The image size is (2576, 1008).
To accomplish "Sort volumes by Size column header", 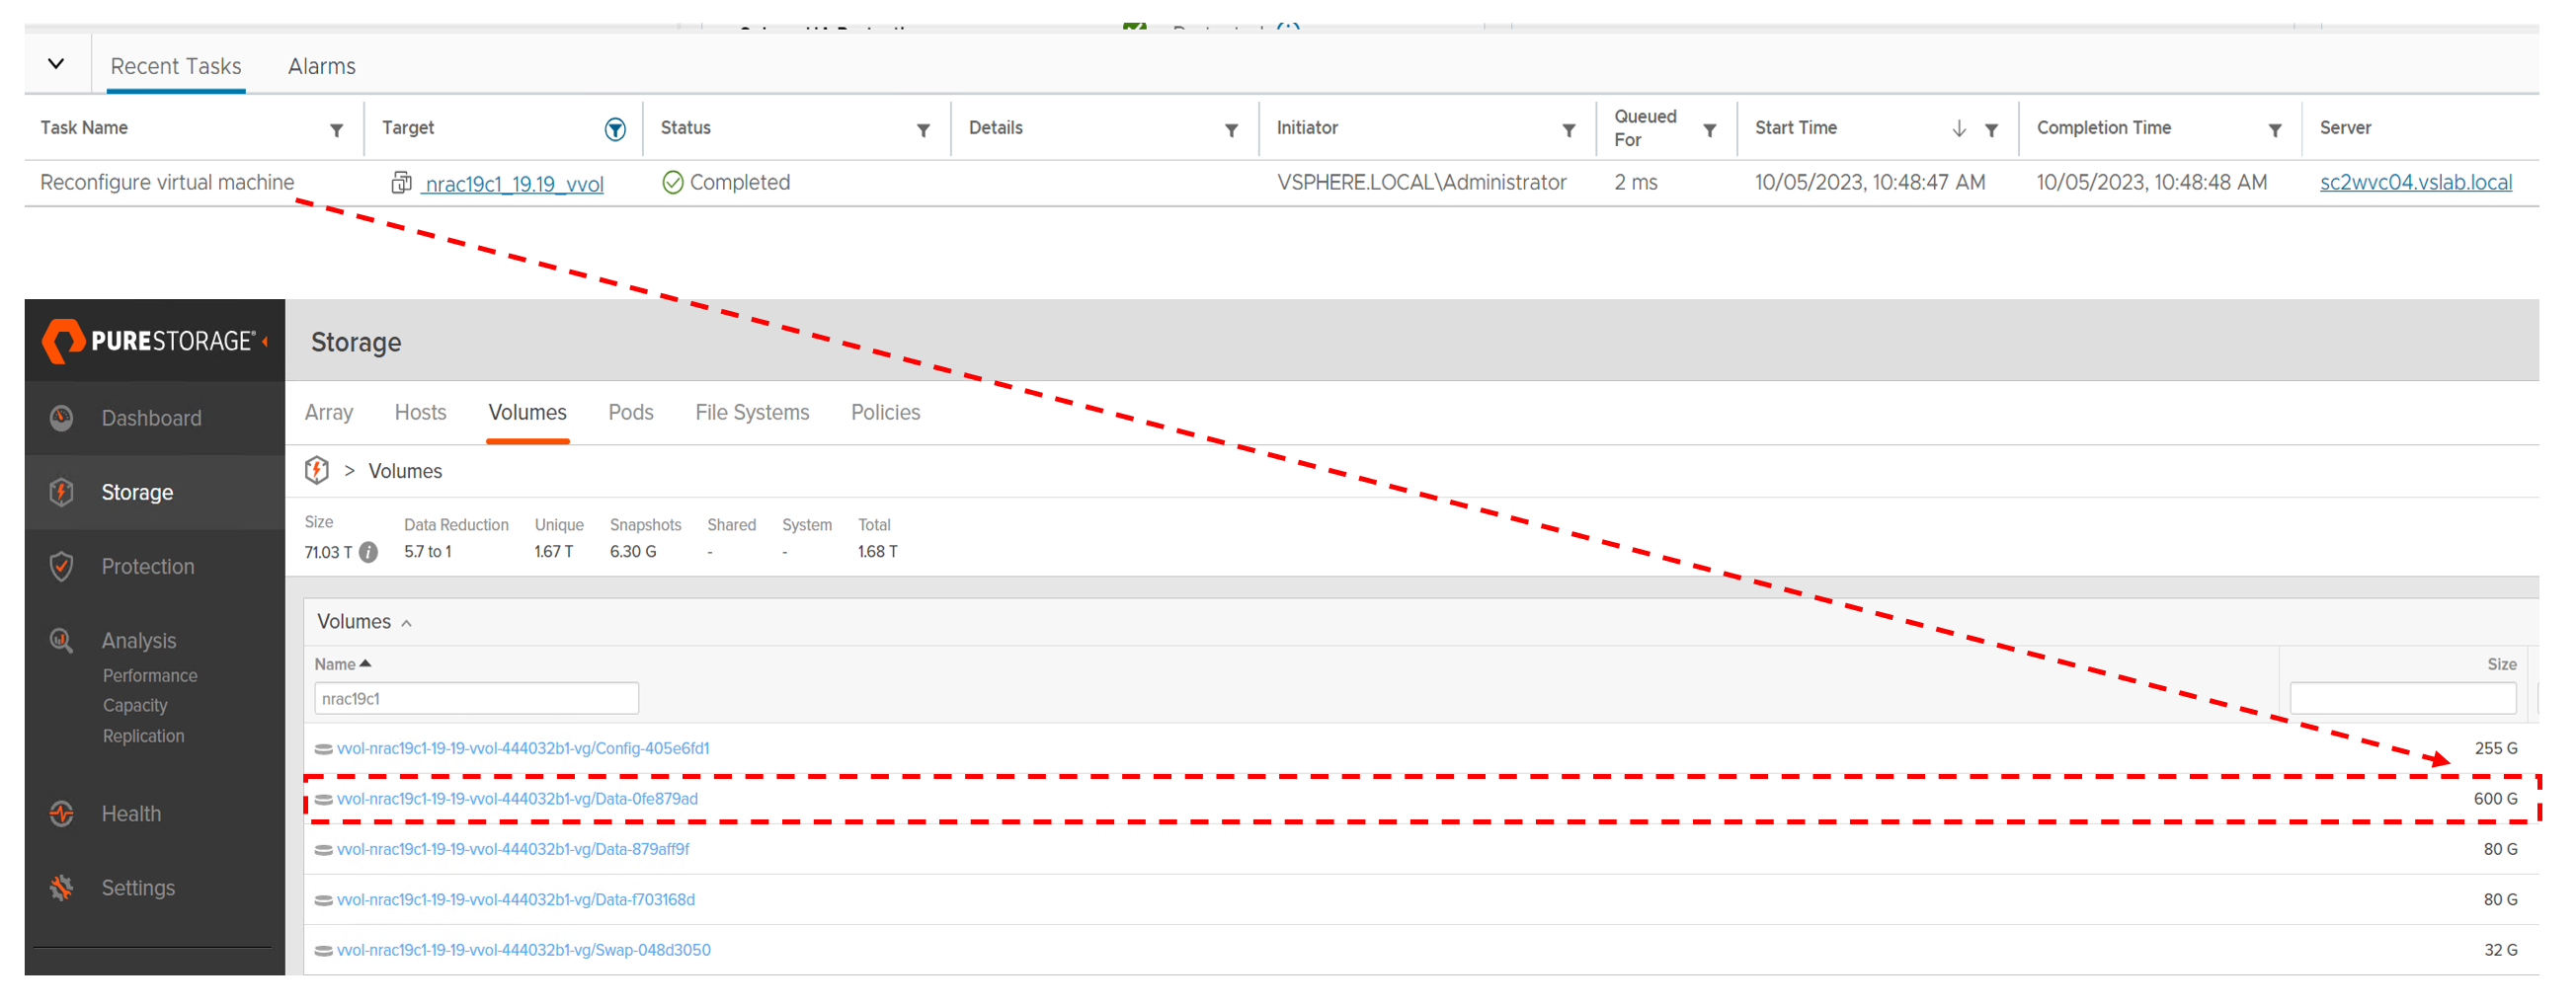I will coord(2501,664).
